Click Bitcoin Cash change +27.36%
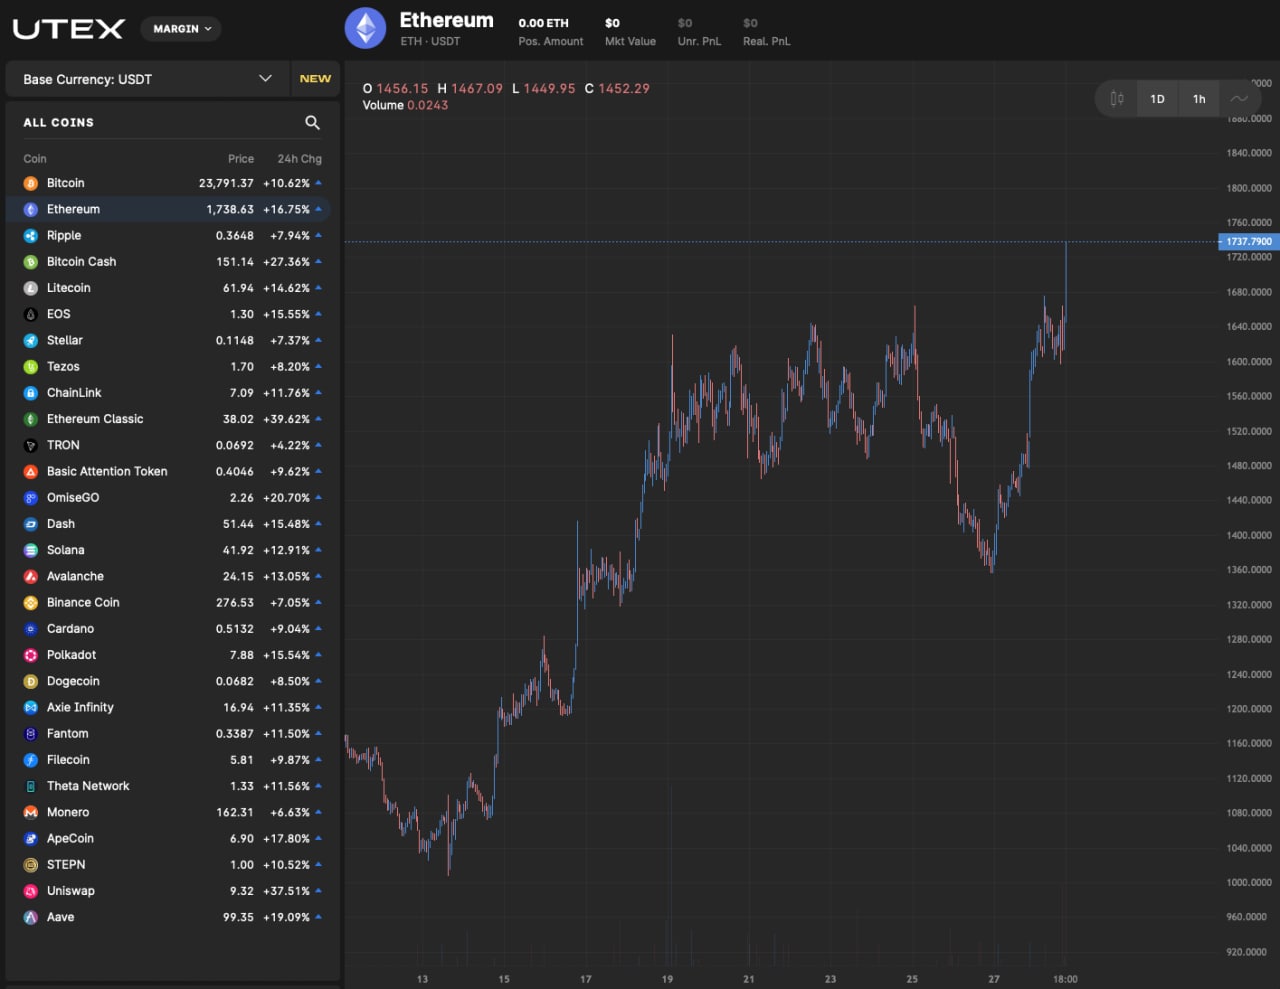Image resolution: width=1280 pixels, height=989 pixels. coord(287,262)
